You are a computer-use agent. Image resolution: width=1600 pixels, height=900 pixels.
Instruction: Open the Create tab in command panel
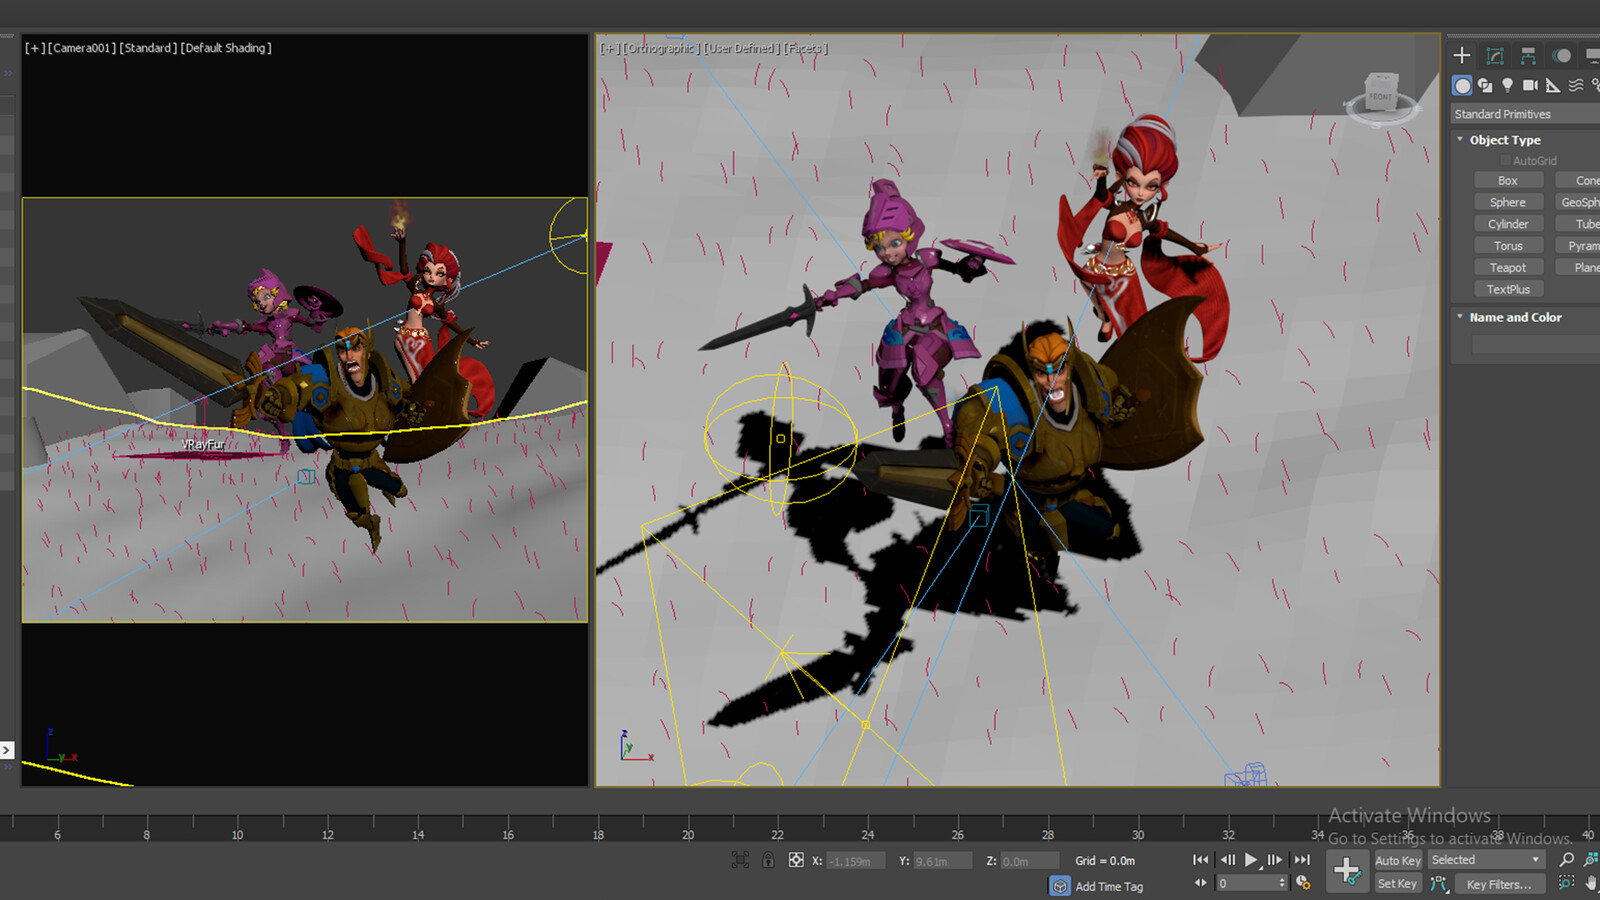[1462, 56]
